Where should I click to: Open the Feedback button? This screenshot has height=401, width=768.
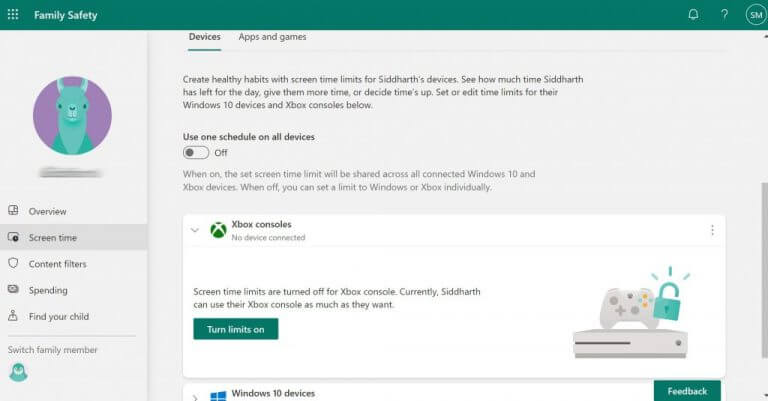pyautogui.click(x=687, y=391)
